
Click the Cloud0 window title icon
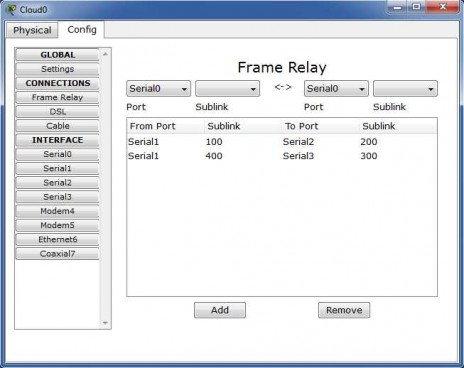11,10
